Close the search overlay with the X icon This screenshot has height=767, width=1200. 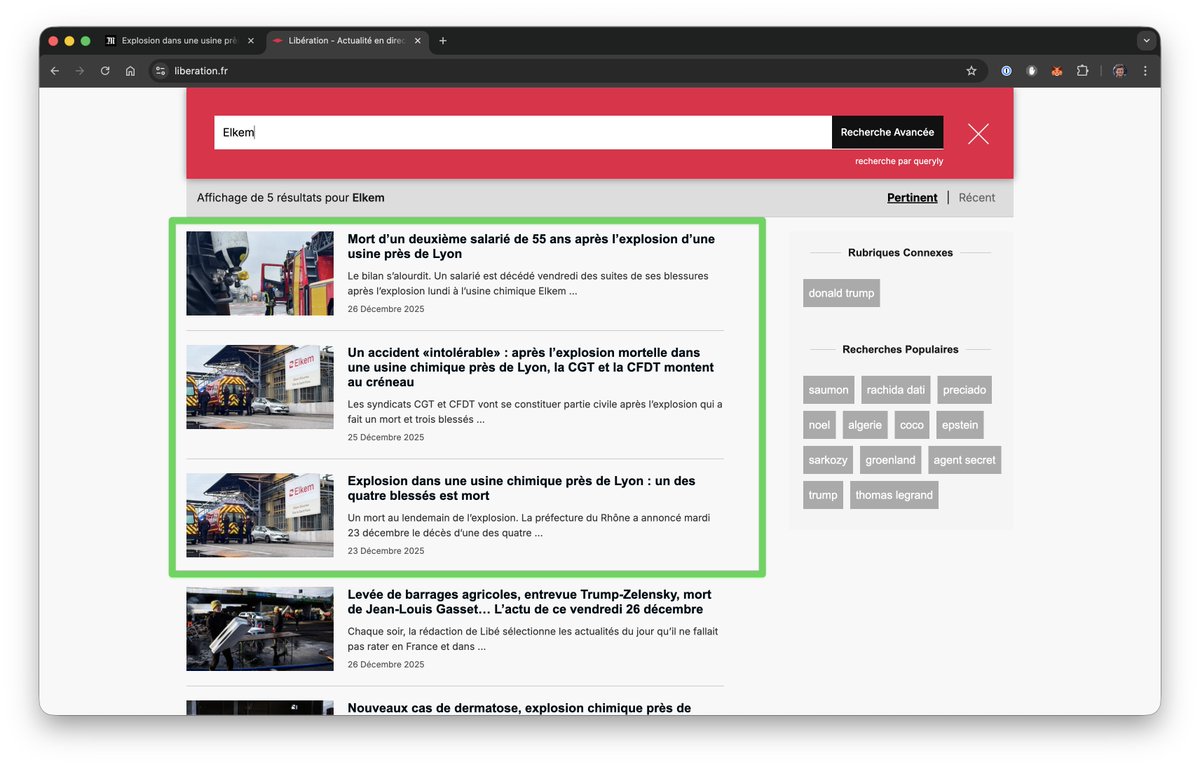pos(978,133)
